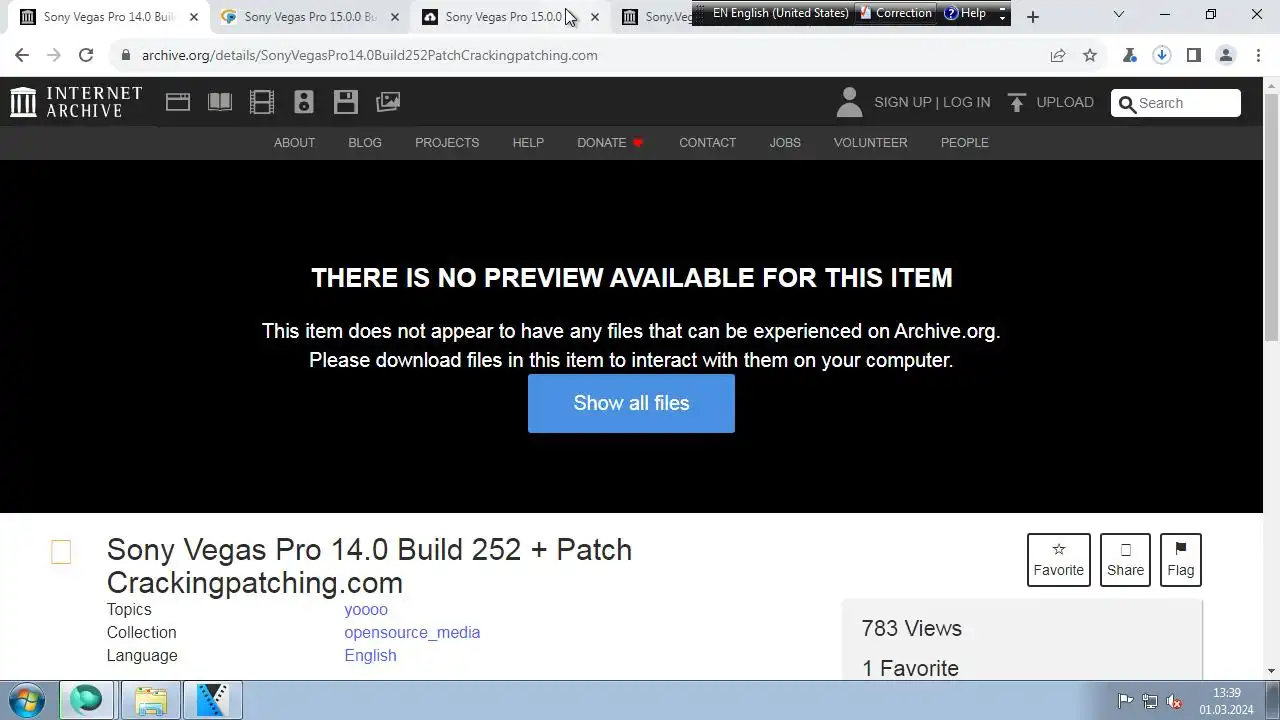Open BLOG menu item
Screen dimensions: 1280x720
pos(365,143)
